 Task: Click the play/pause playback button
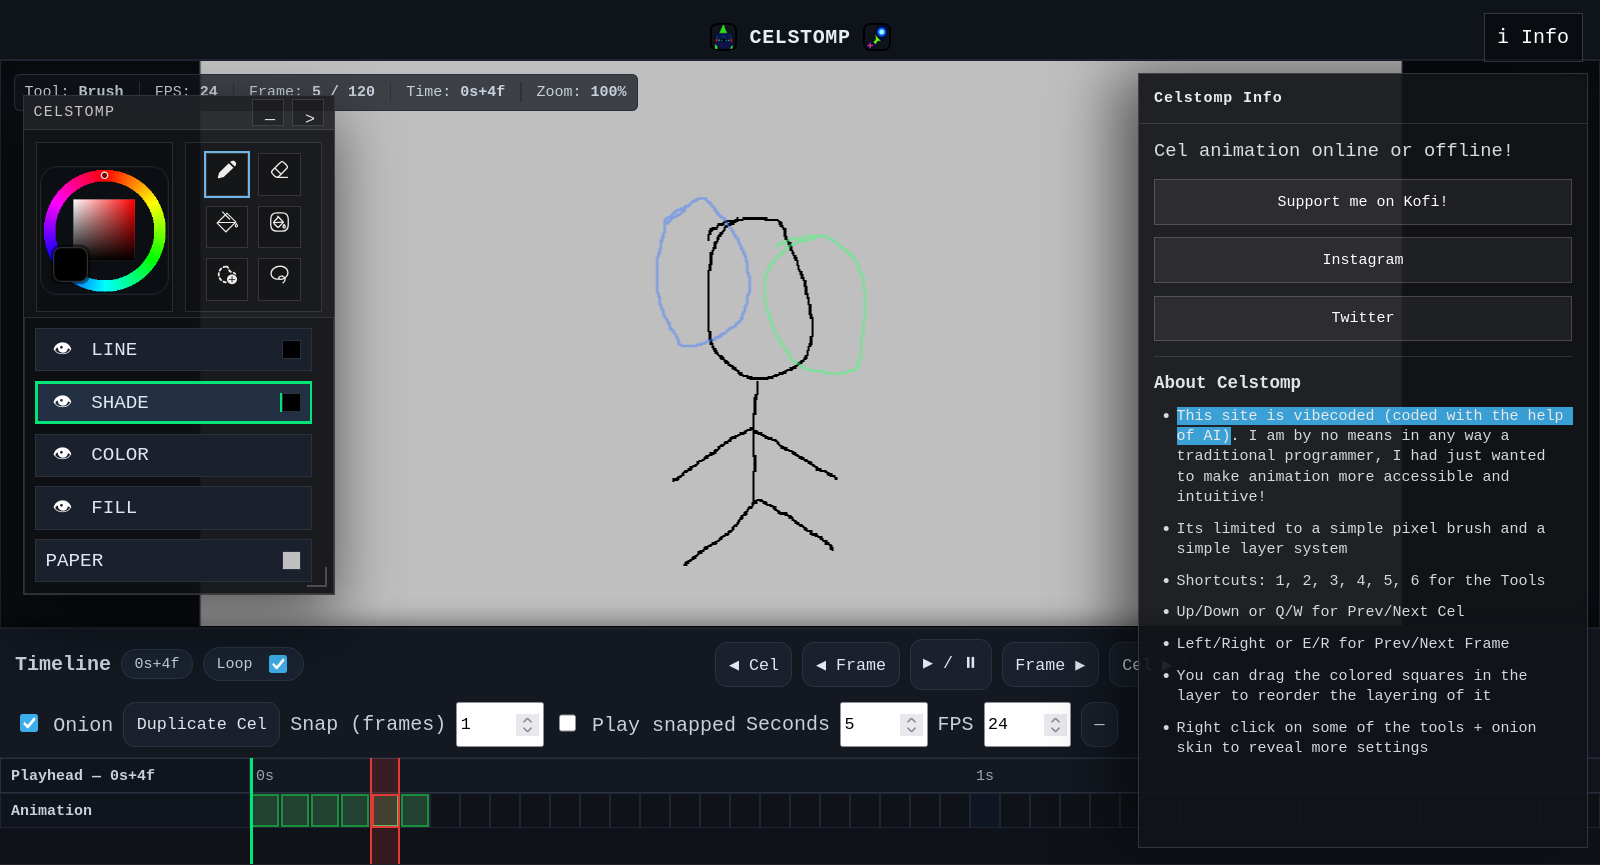coord(950,664)
